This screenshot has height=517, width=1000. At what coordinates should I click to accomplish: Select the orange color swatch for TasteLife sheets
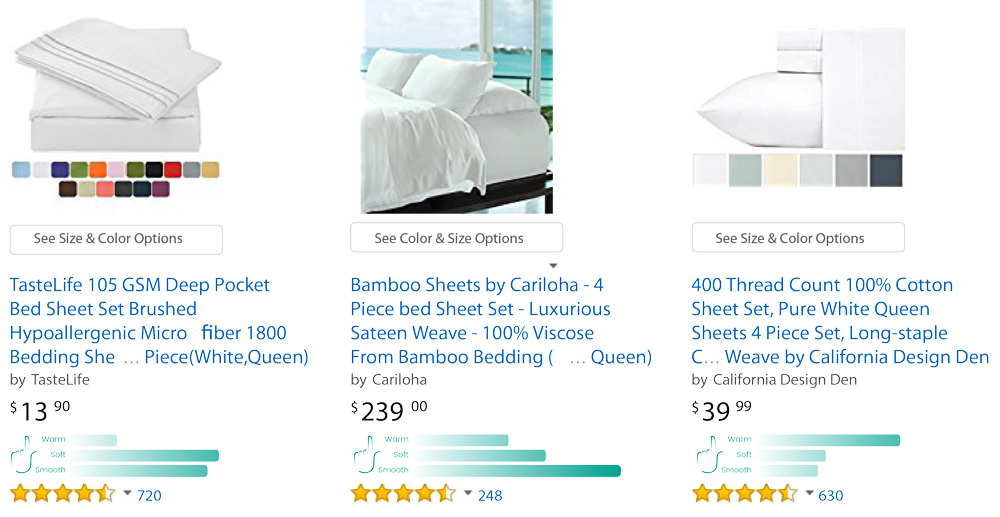click(97, 170)
